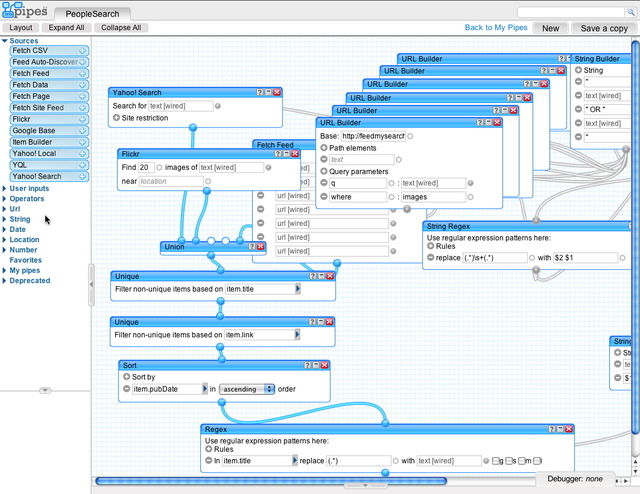Click Union module output connector
Screen dimensions: 640x494
211,256
